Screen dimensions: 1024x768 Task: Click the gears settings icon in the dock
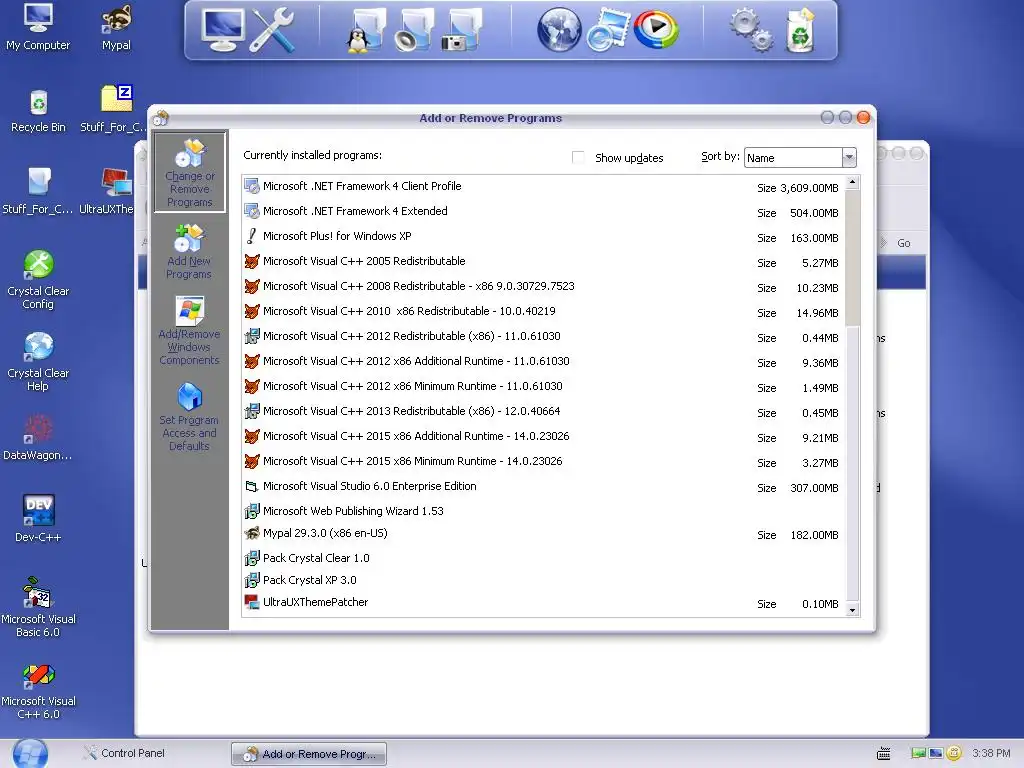coord(751,29)
